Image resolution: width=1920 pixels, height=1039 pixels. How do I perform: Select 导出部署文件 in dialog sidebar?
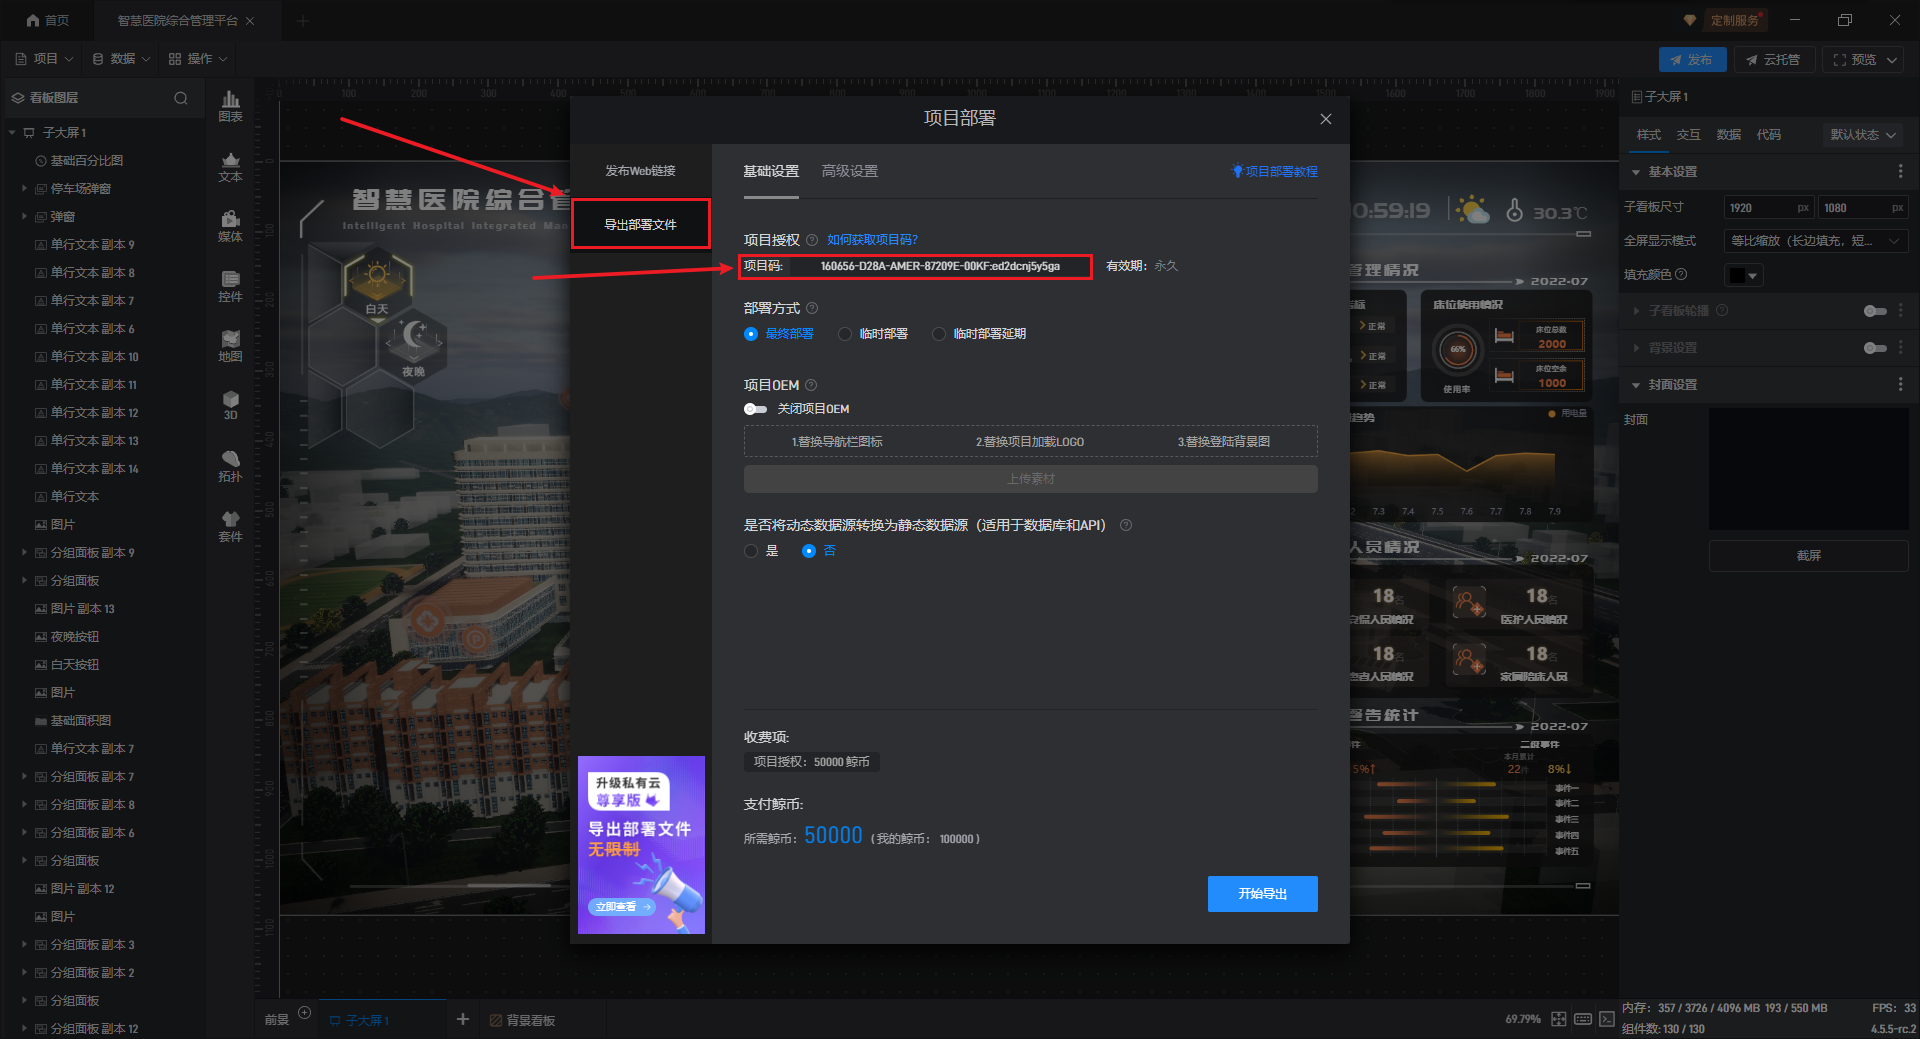click(640, 225)
